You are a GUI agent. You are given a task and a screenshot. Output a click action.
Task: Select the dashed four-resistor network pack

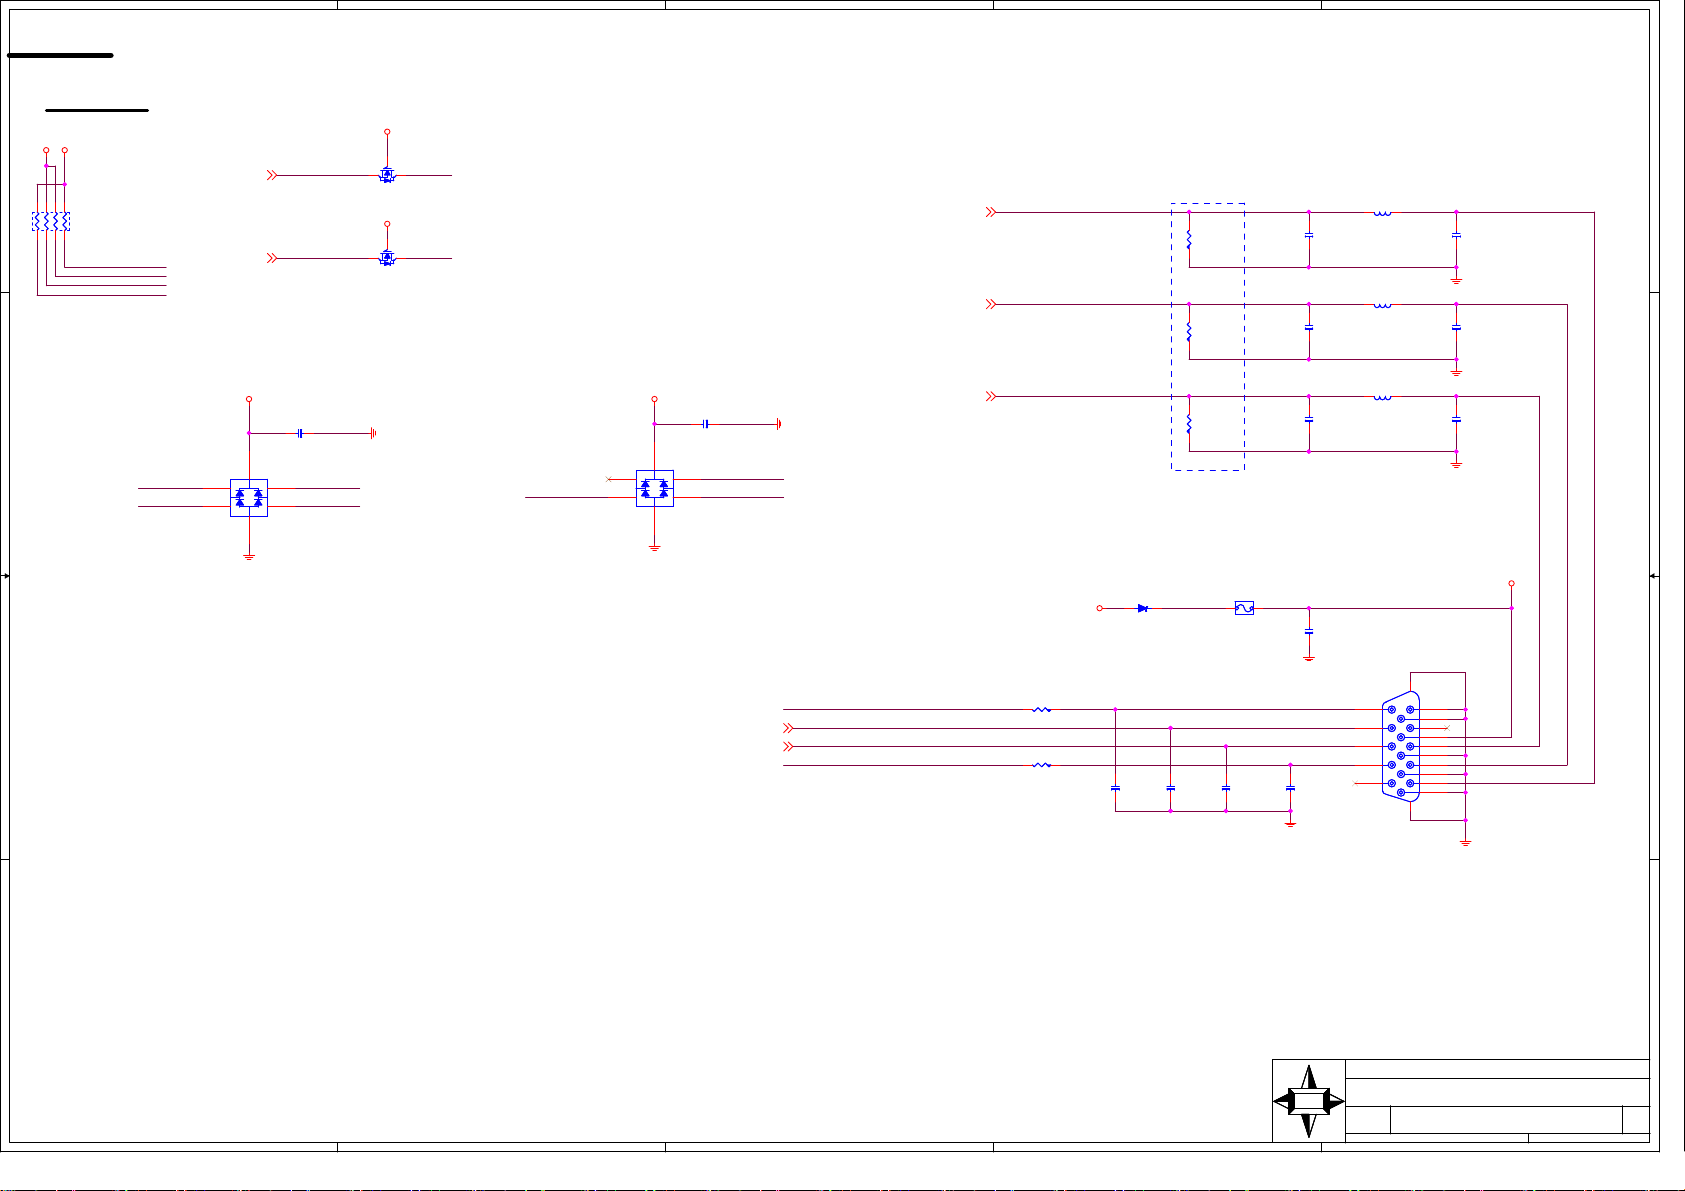click(x=51, y=221)
